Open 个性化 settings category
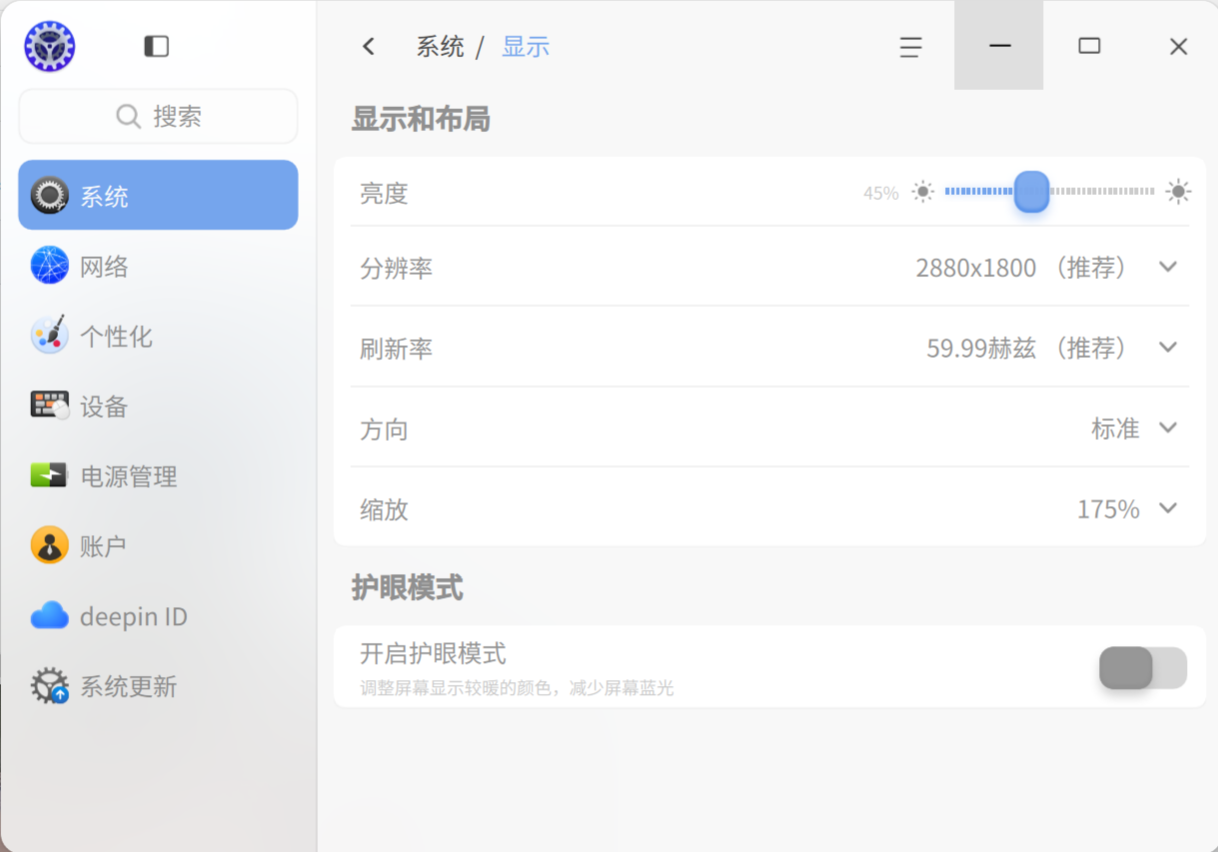 pyautogui.click(x=158, y=336)
